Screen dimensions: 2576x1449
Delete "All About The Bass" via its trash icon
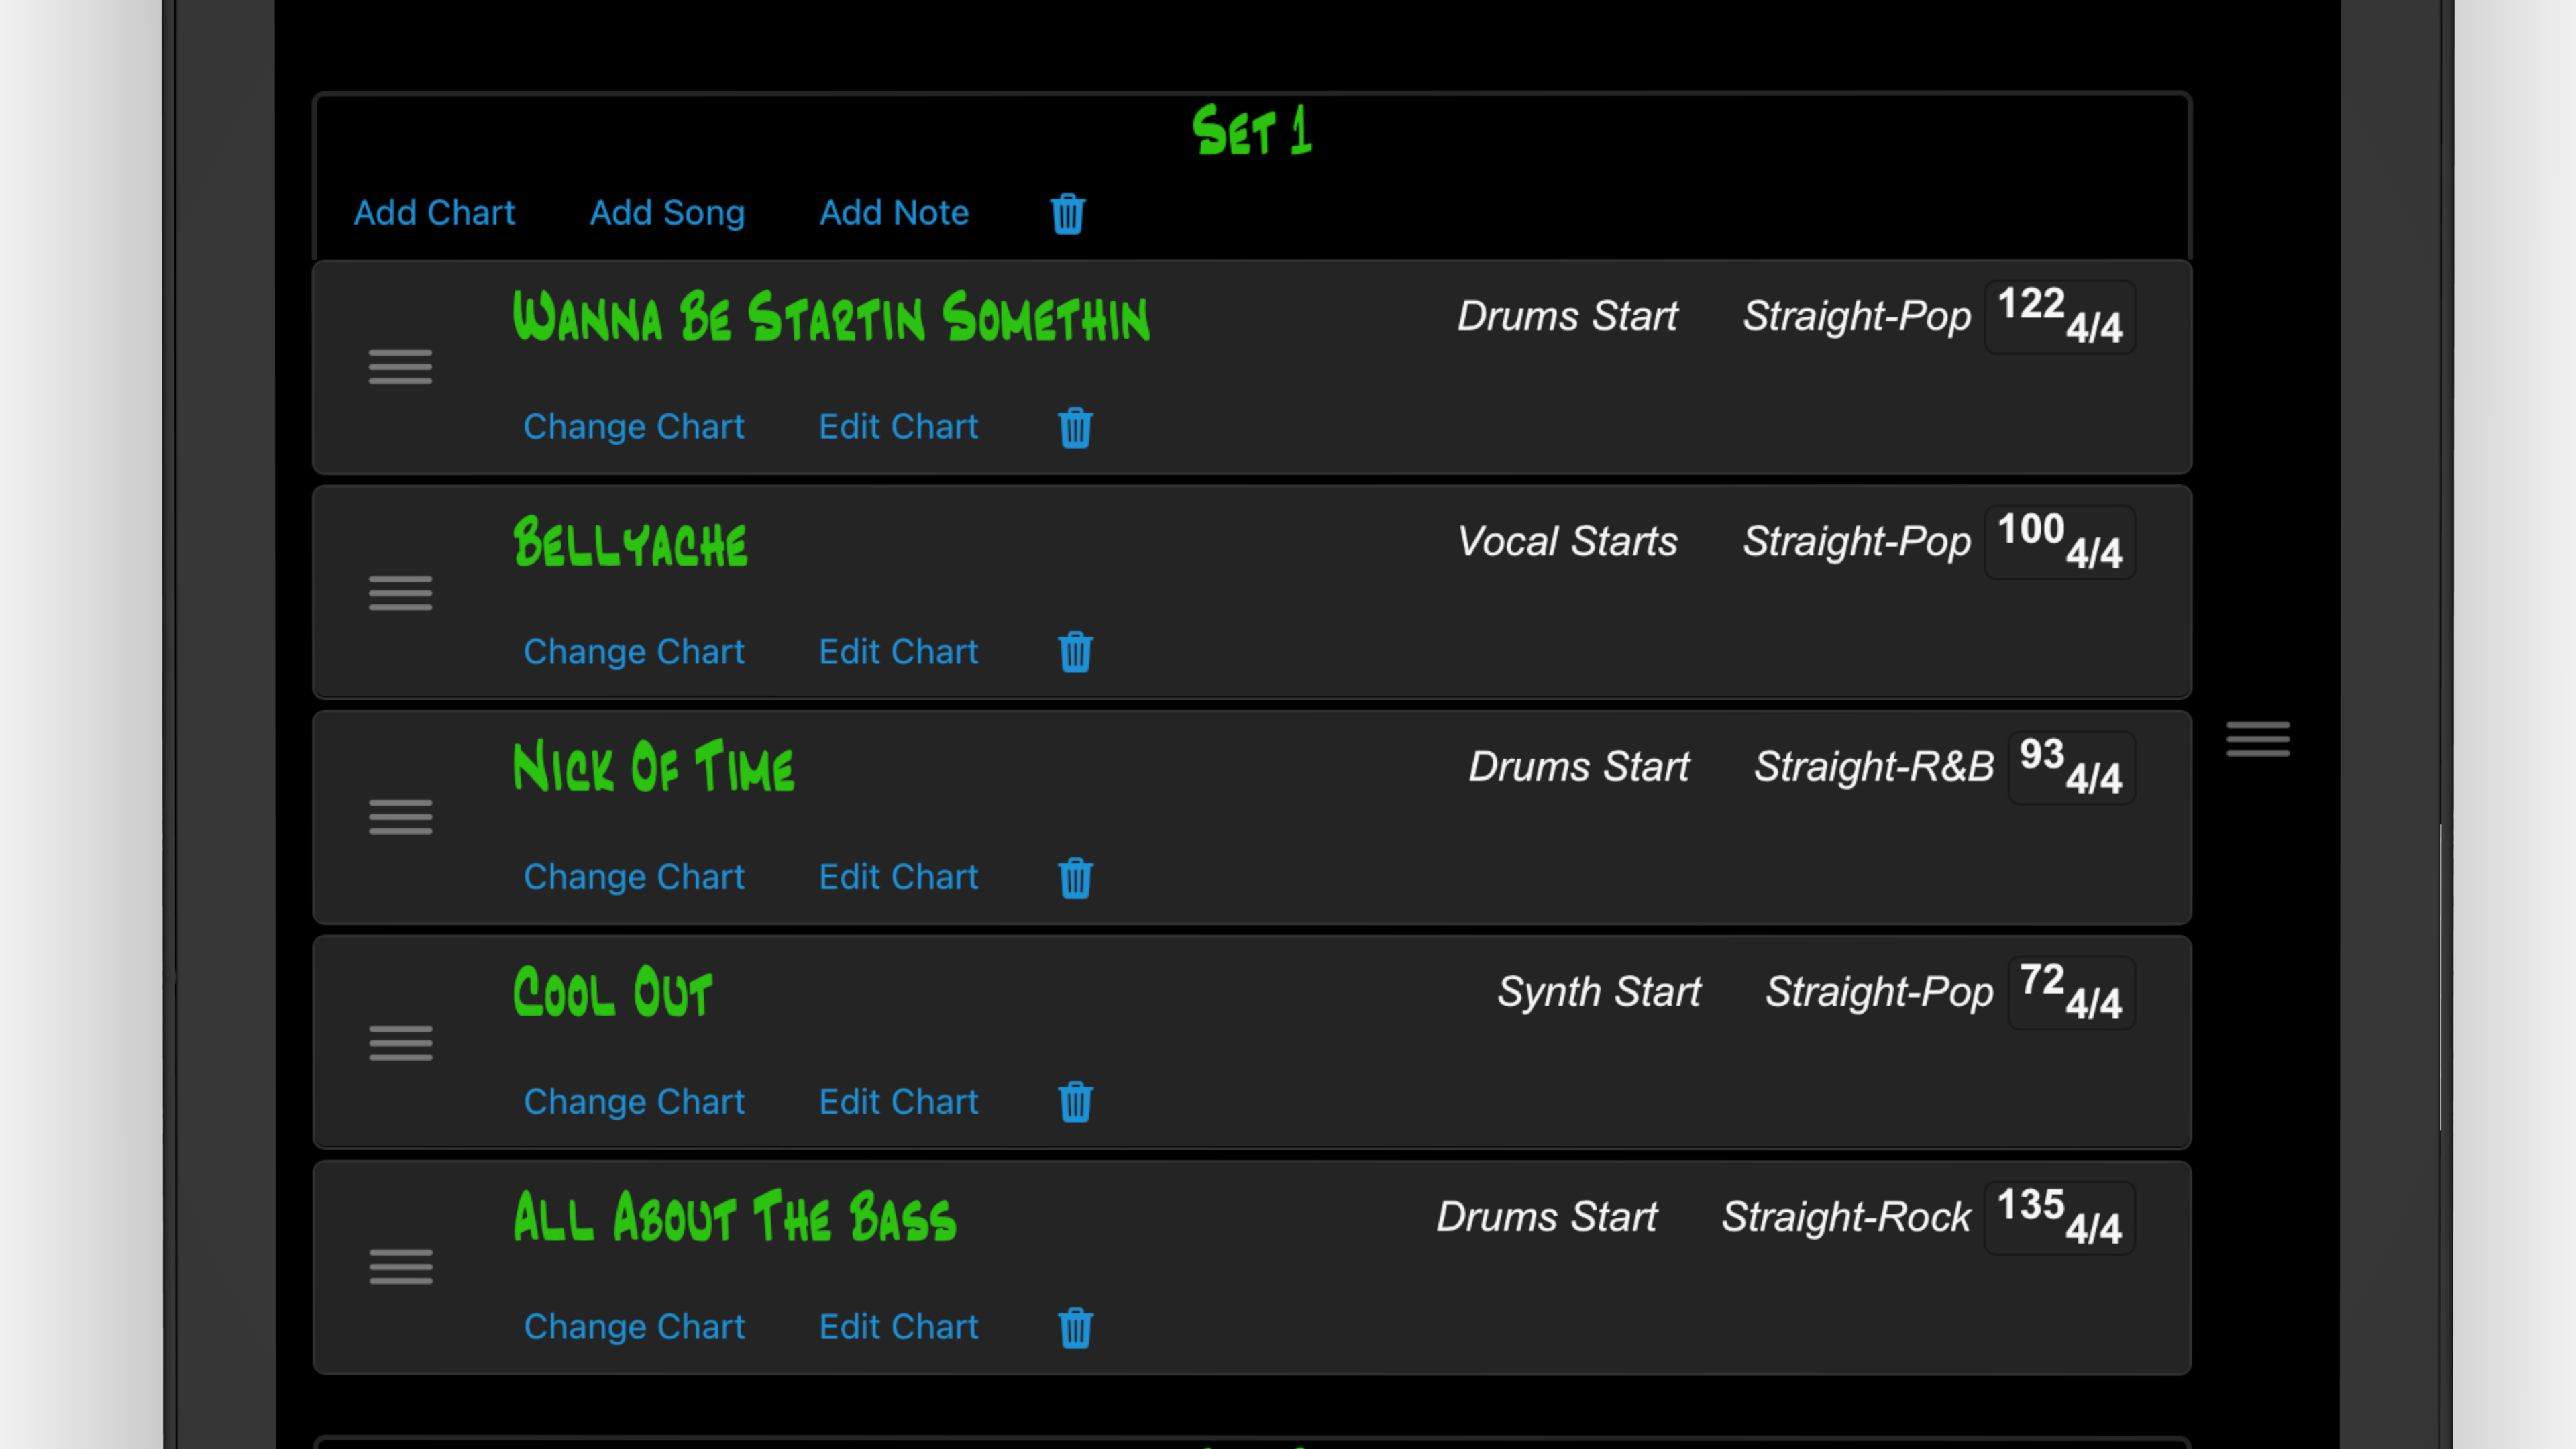pyautogui.click(x=1075, y=1328)
